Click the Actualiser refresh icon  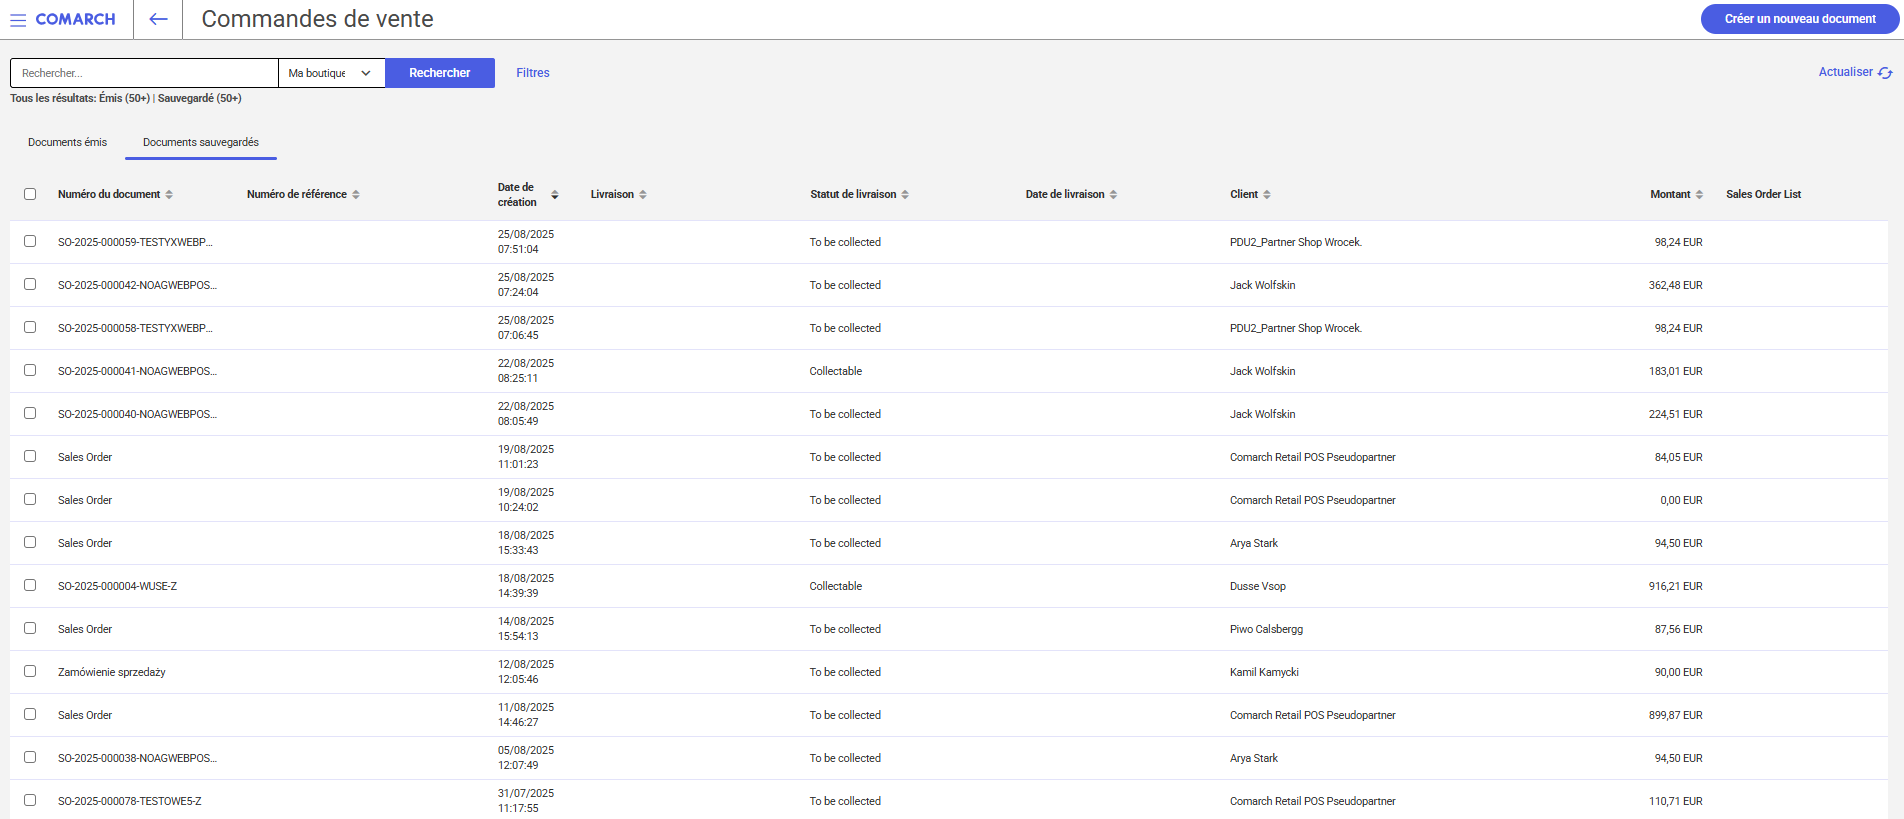1885,73
